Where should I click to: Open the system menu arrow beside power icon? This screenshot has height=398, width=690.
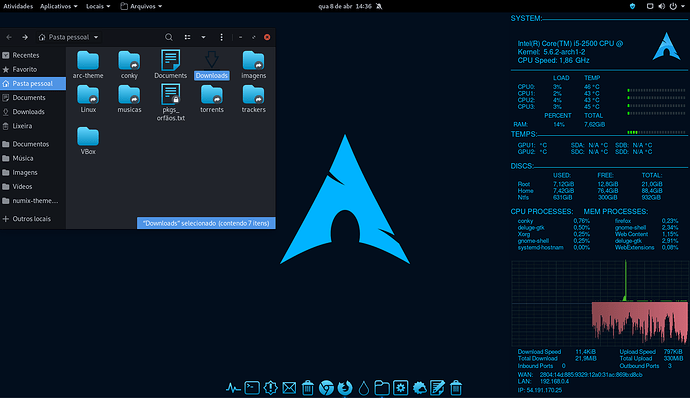[x=683, y=6]
